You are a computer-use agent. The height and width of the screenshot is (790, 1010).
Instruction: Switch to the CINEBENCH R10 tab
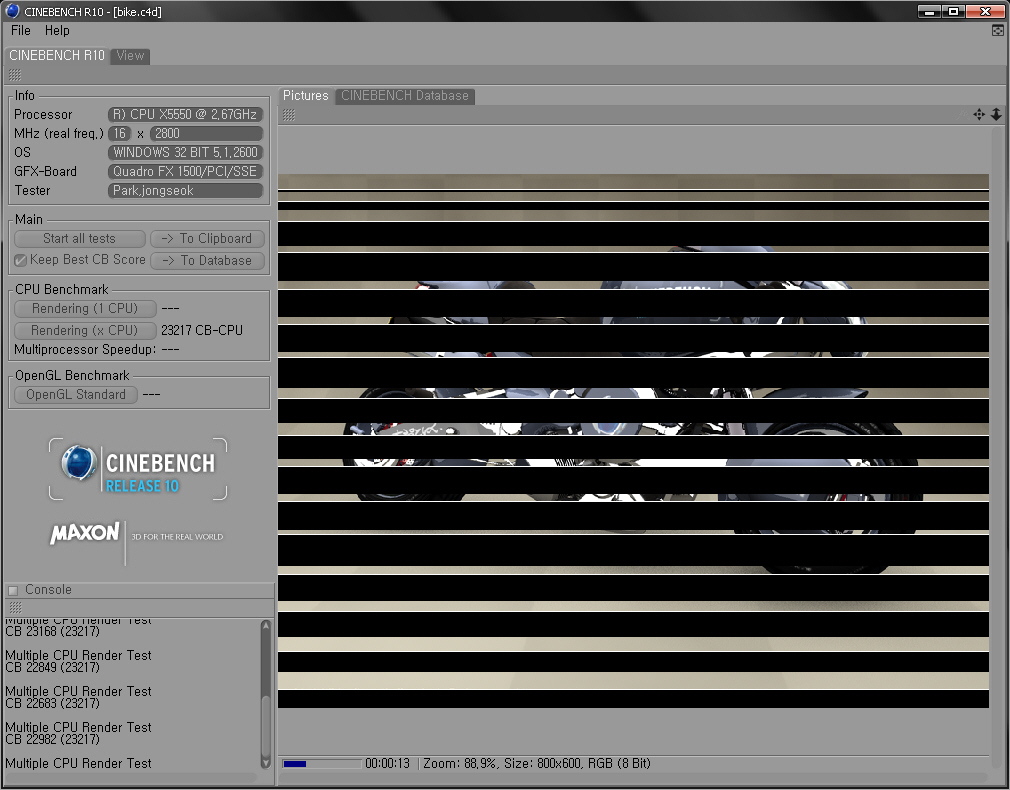pyautogui.click(x=57, y=55)
